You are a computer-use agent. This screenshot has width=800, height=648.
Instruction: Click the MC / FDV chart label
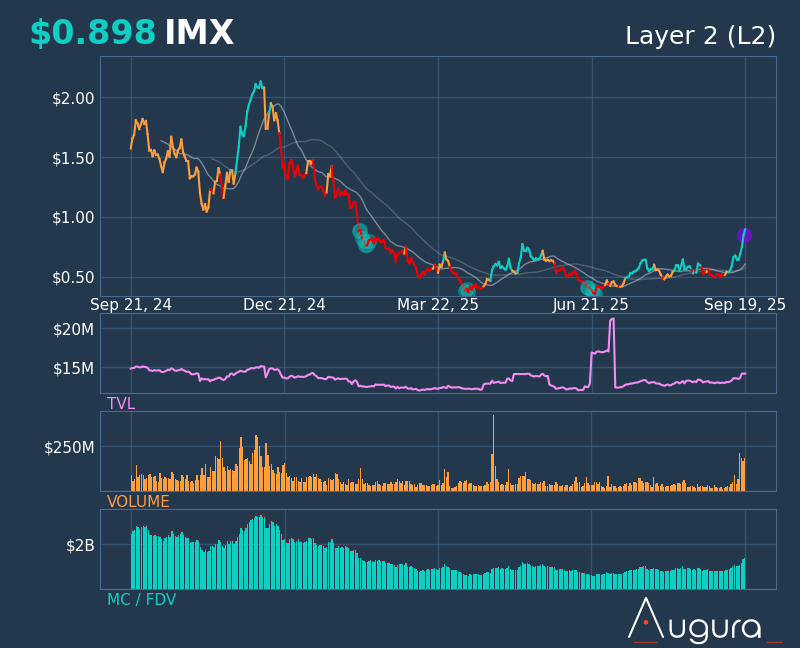pos(141,600)
